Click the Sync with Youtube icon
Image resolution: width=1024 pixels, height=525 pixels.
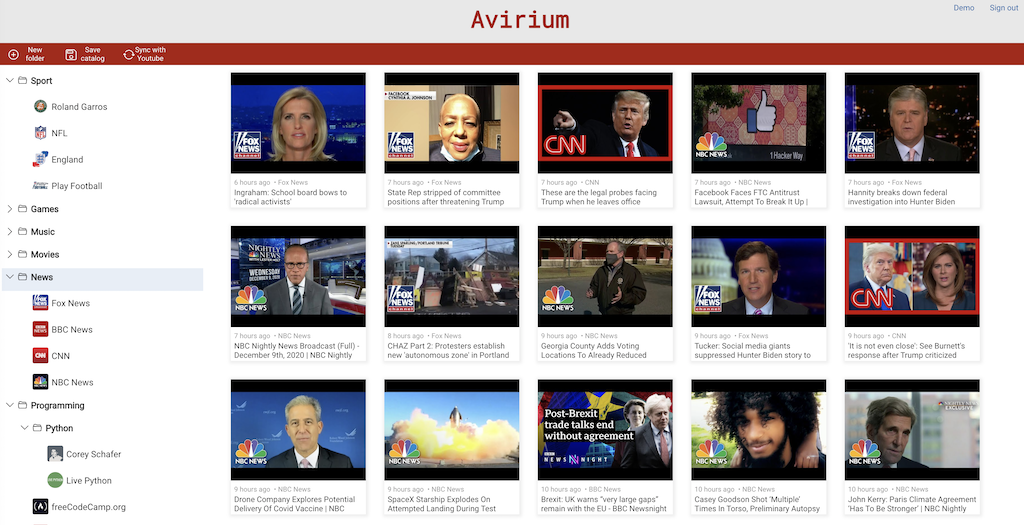(128, 55)
